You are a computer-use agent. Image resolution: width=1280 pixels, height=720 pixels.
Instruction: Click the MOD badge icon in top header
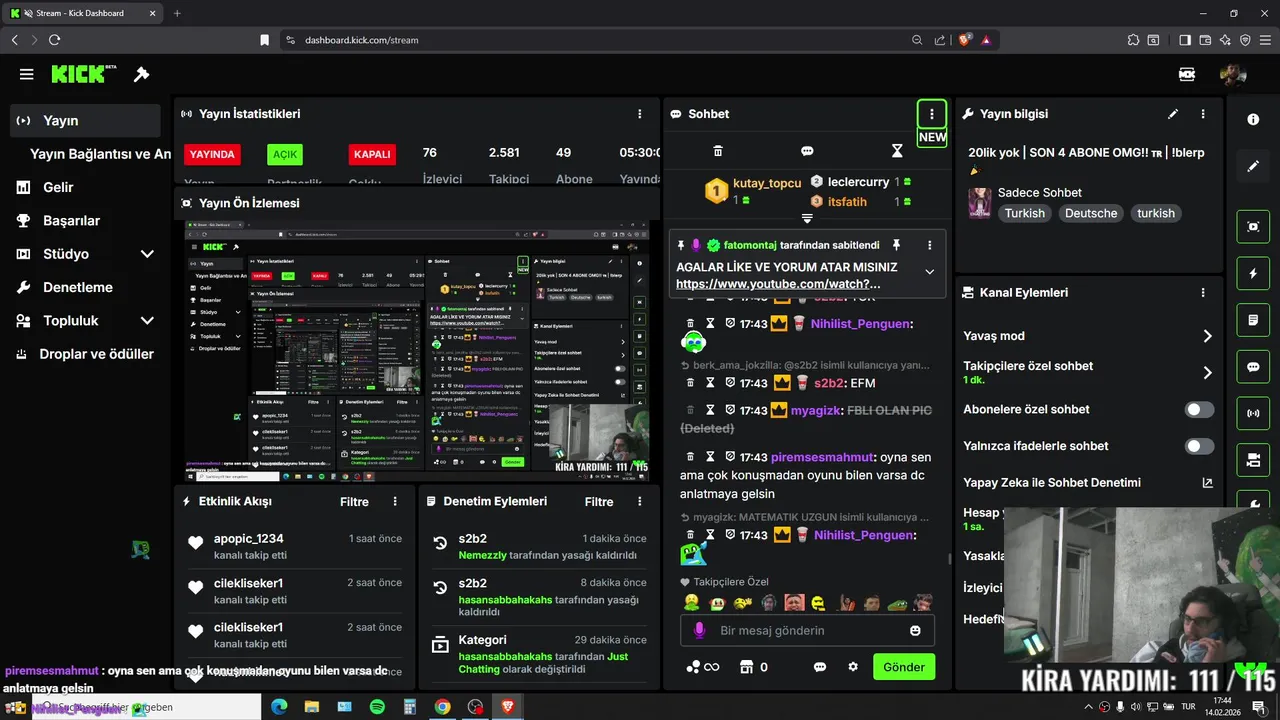(x=1187, y=74)
